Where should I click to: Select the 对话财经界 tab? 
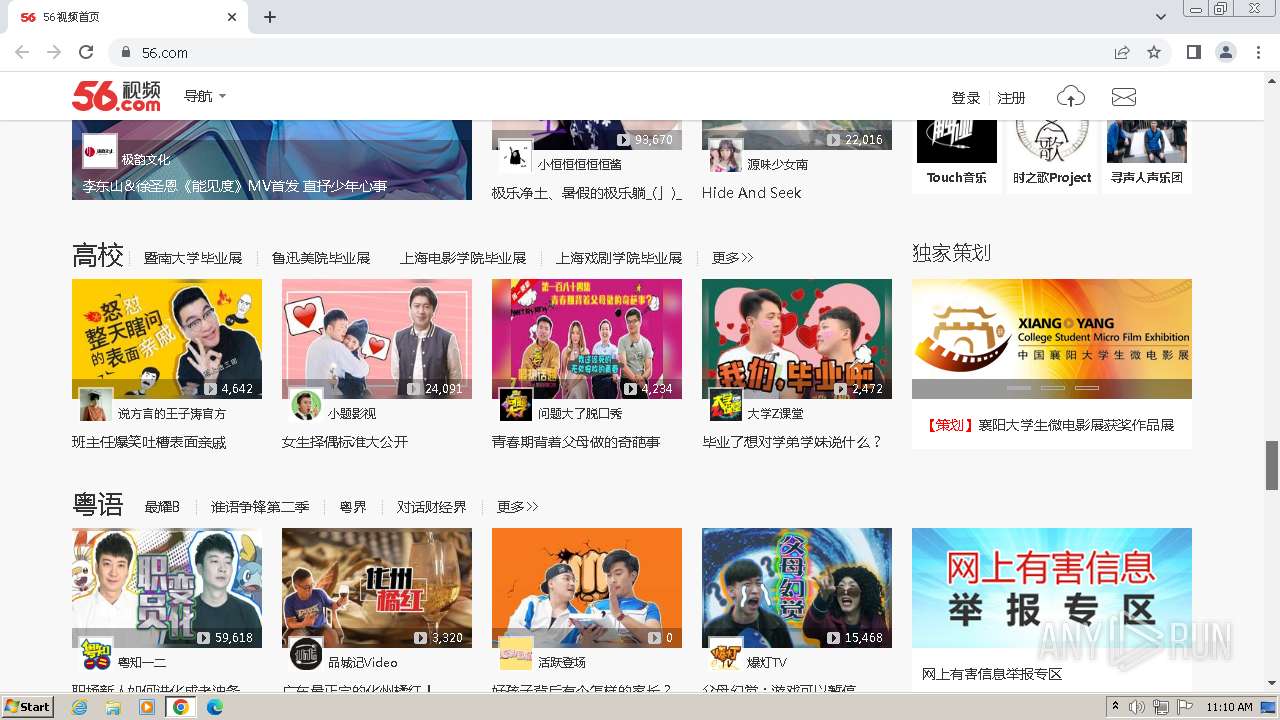432,507
